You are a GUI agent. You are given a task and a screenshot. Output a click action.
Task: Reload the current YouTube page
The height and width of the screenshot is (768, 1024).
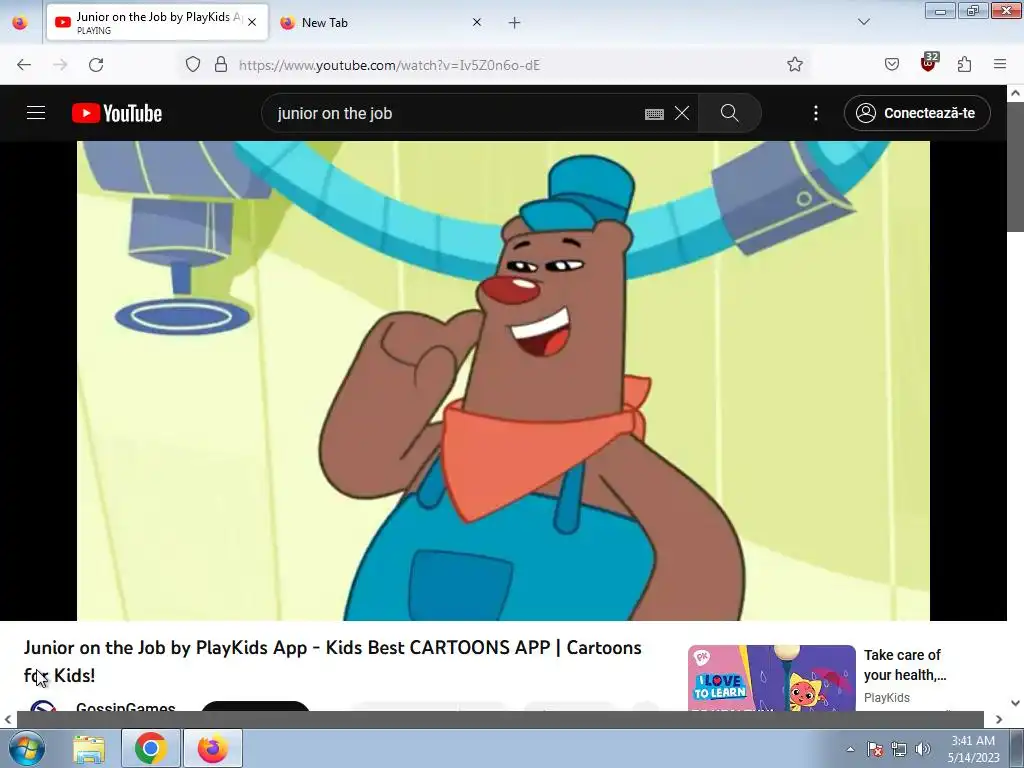click(x=96, y=64)
